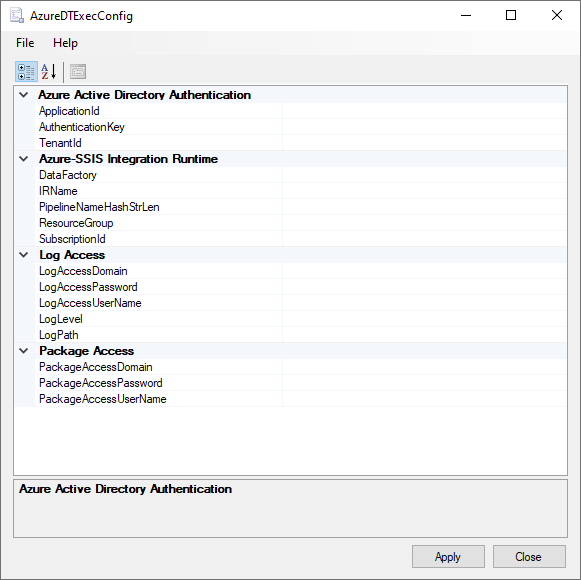Click the DataFactory value field
Screen dimensions: 581x580
pyautogui.click(x=425, y=175)
